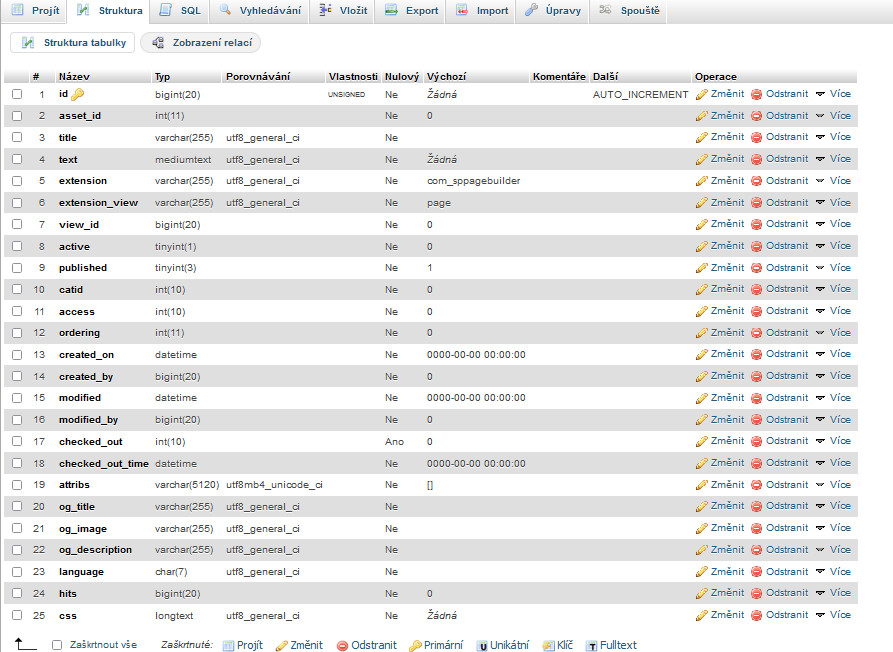Click red Odstranit icon for asset_id row
The width and height of the screenshot is (893, 652).
[x=757, y=116]
